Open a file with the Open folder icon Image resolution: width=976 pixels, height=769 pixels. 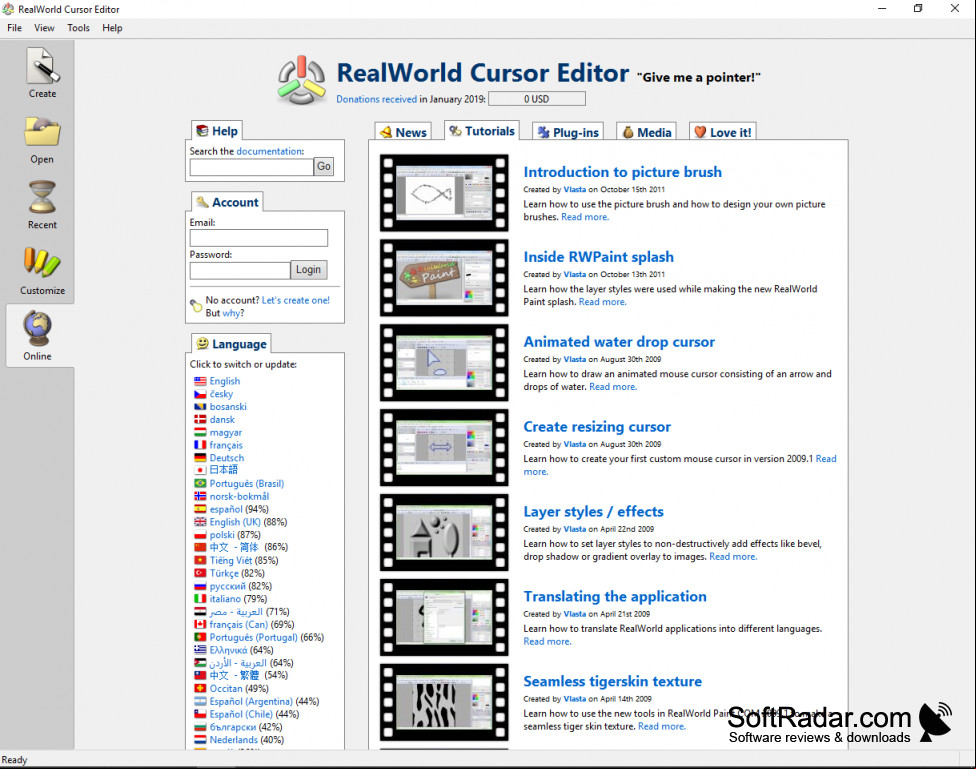point(42,132)
